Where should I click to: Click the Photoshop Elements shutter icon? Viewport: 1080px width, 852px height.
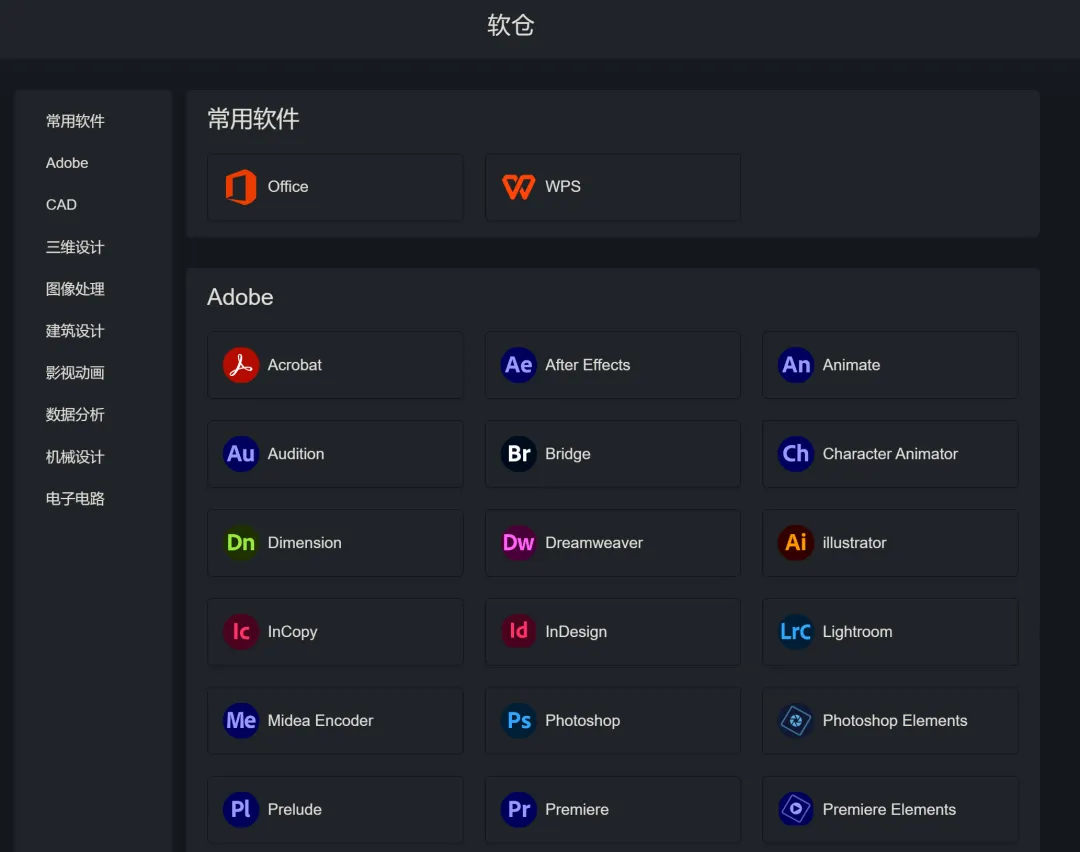pyautogui.click(x=796, y=720)
